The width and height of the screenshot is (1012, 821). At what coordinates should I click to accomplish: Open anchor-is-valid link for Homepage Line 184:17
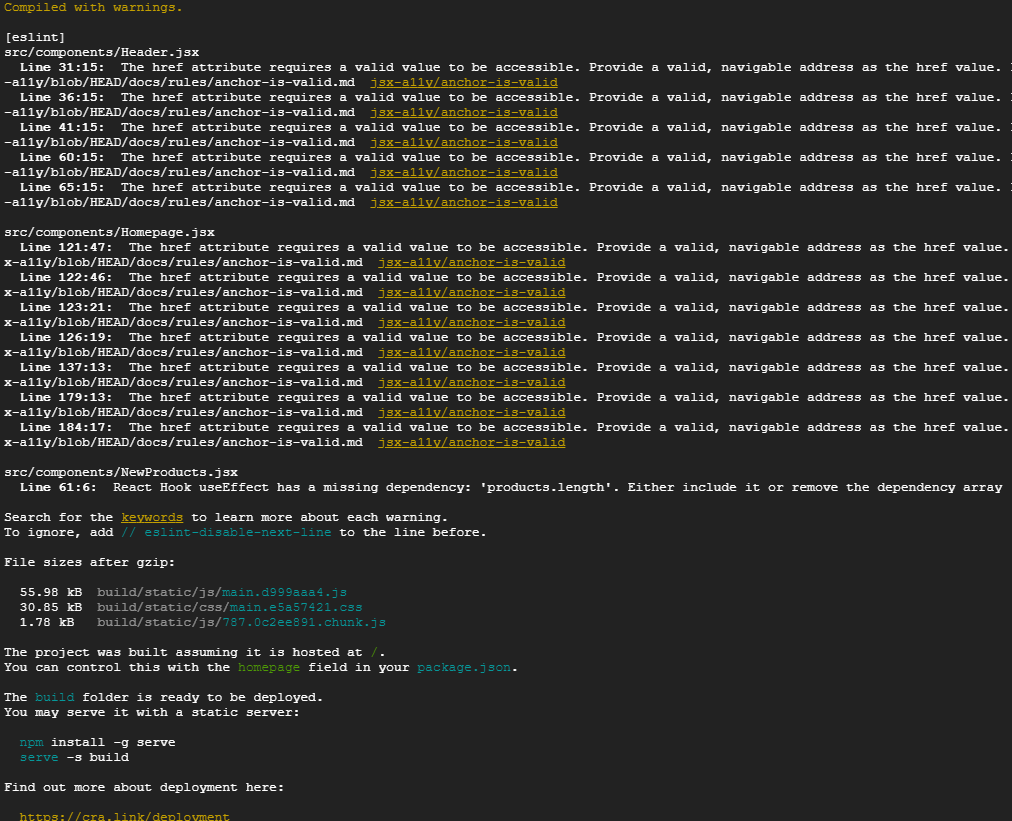coord(472,443)
